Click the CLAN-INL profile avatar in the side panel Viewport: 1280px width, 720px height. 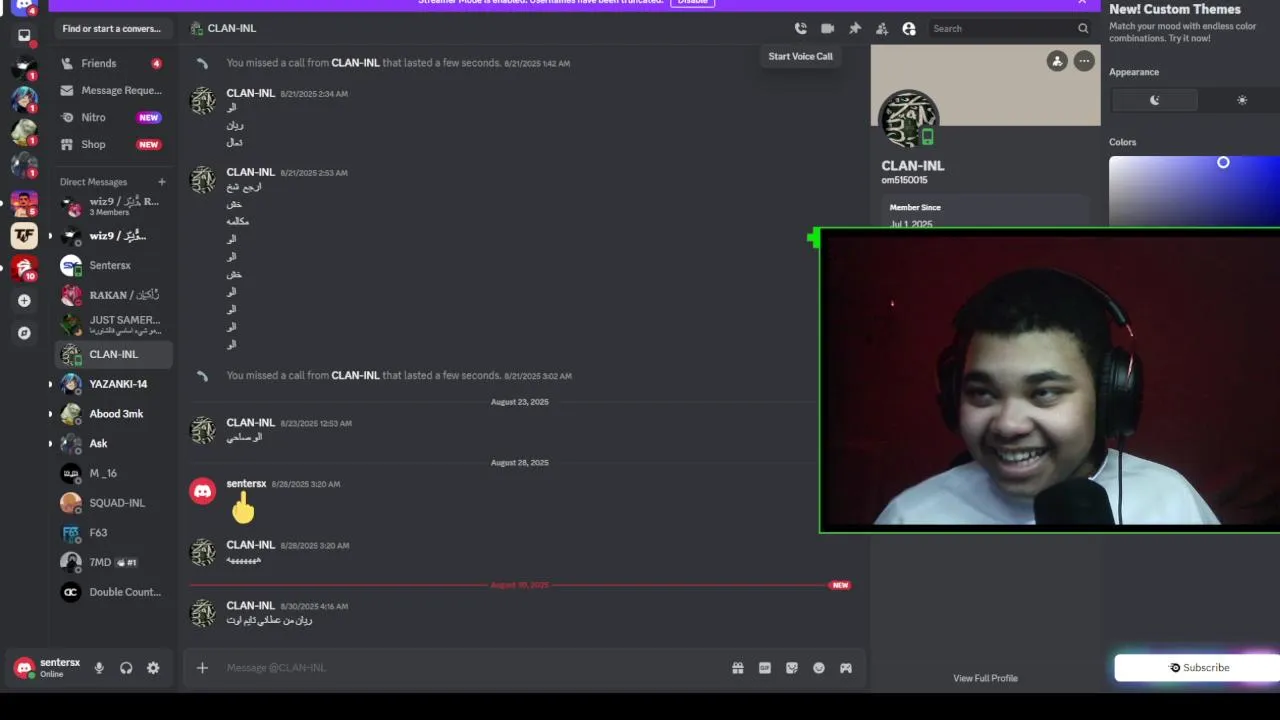908,120
